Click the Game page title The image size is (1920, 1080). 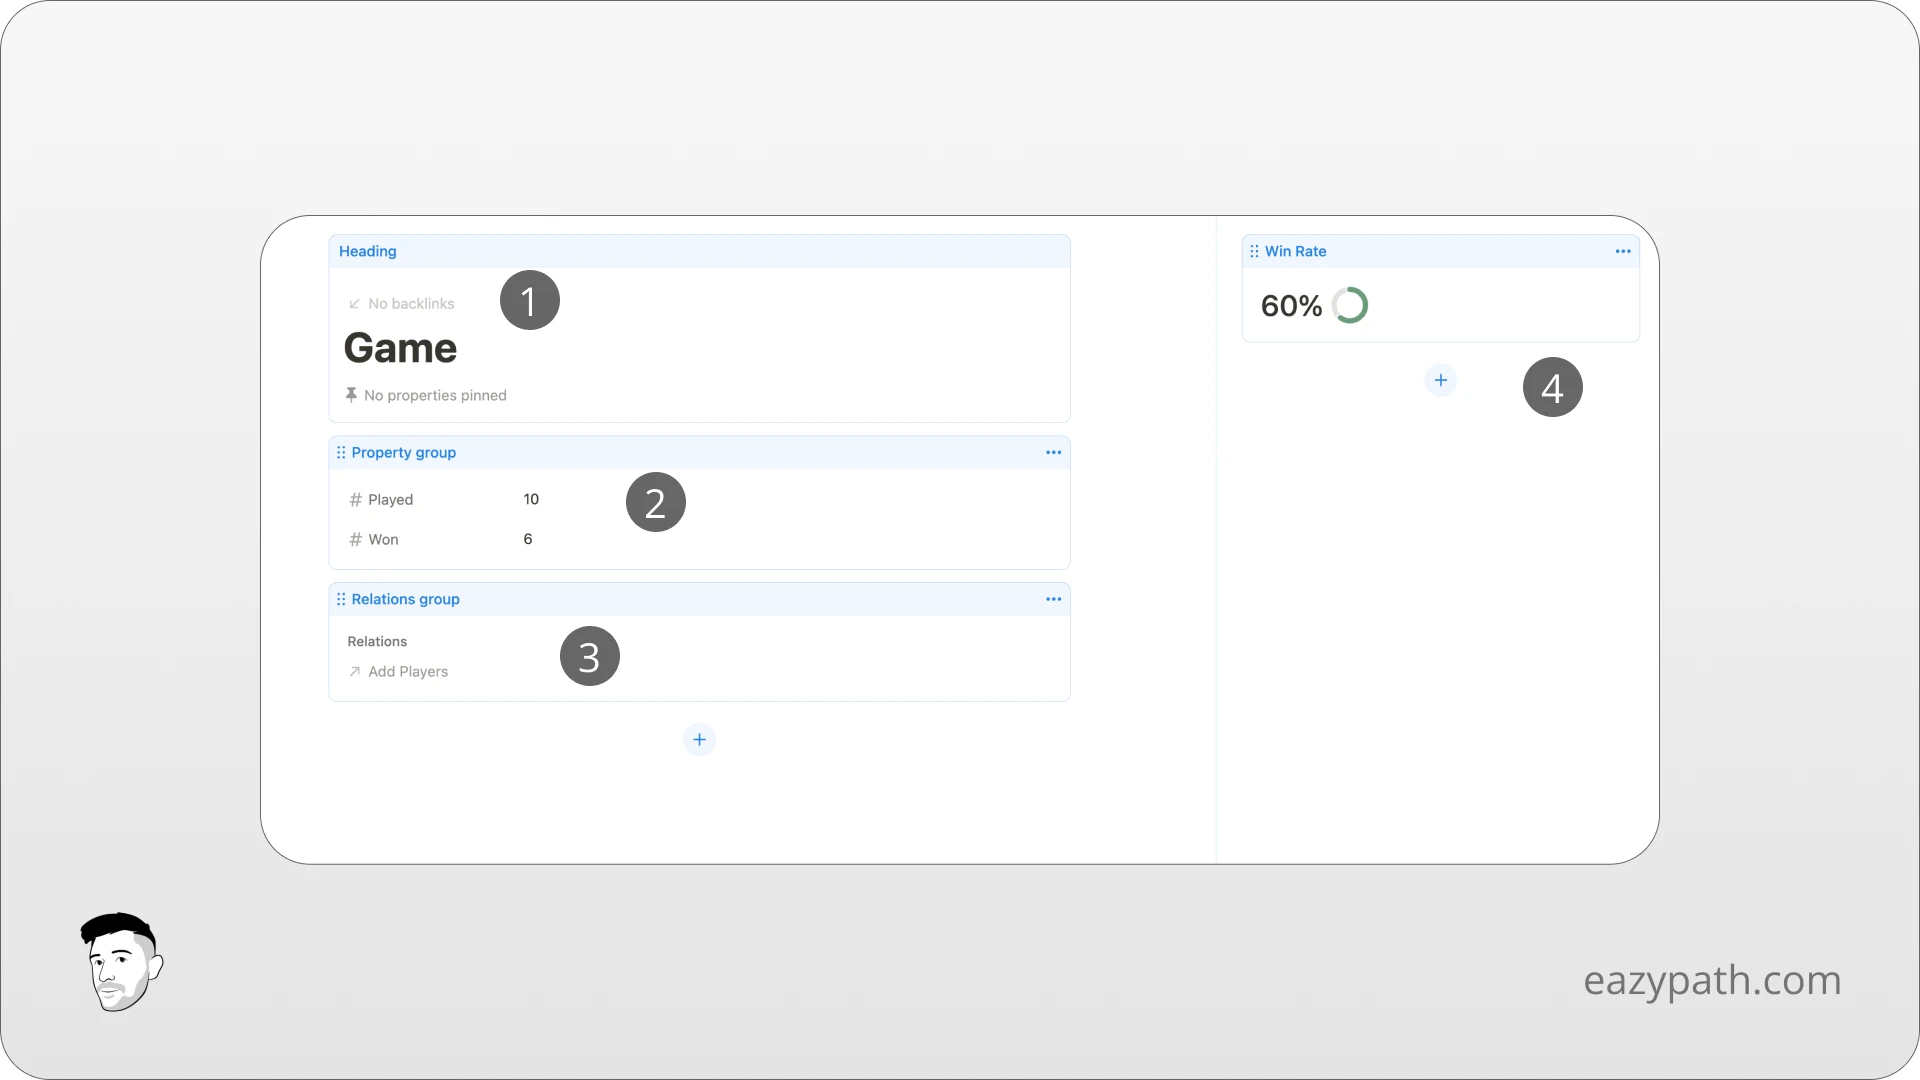tap(400, 348)
